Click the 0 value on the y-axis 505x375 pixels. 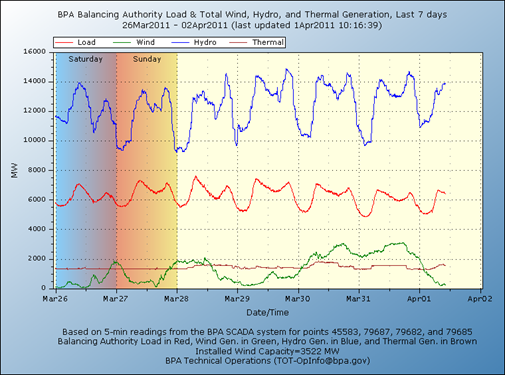click(x=44, y=288)
